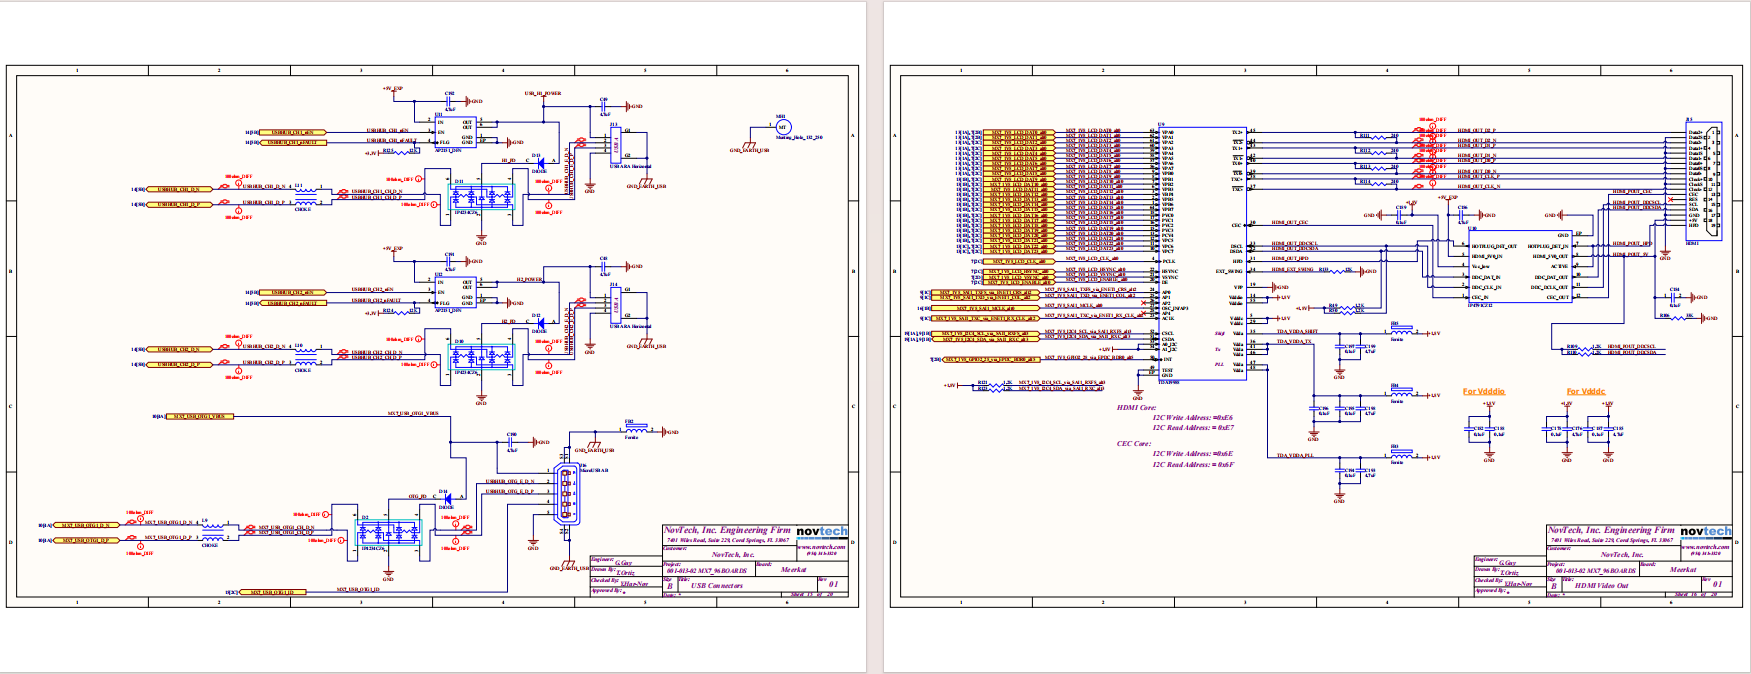Click 'NovTech, Inc. Engineering Firm' on USB sheet
The height and width of the screenshot is (674, 1751).
(727, 531)
